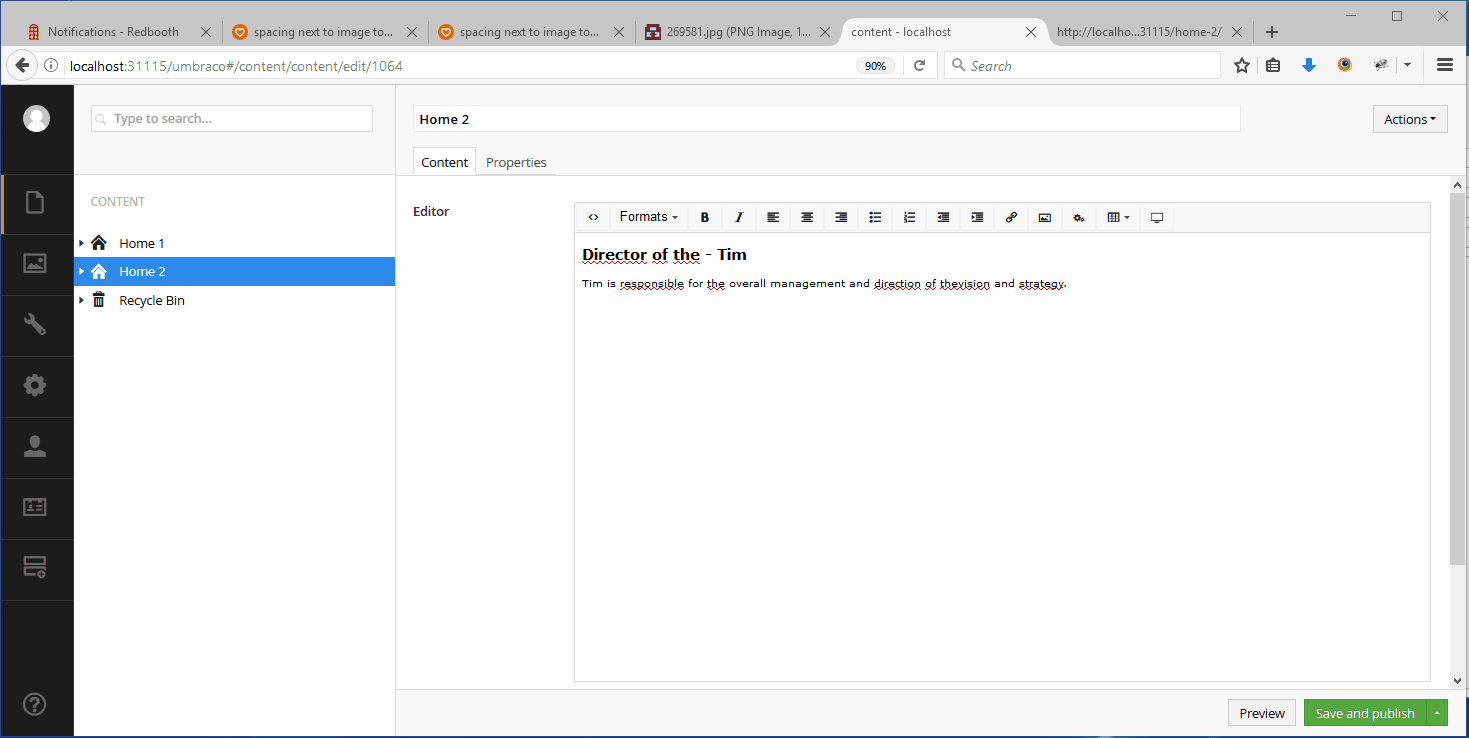
Task: Open the Formats dropdown
Action: tap(648, 217)
